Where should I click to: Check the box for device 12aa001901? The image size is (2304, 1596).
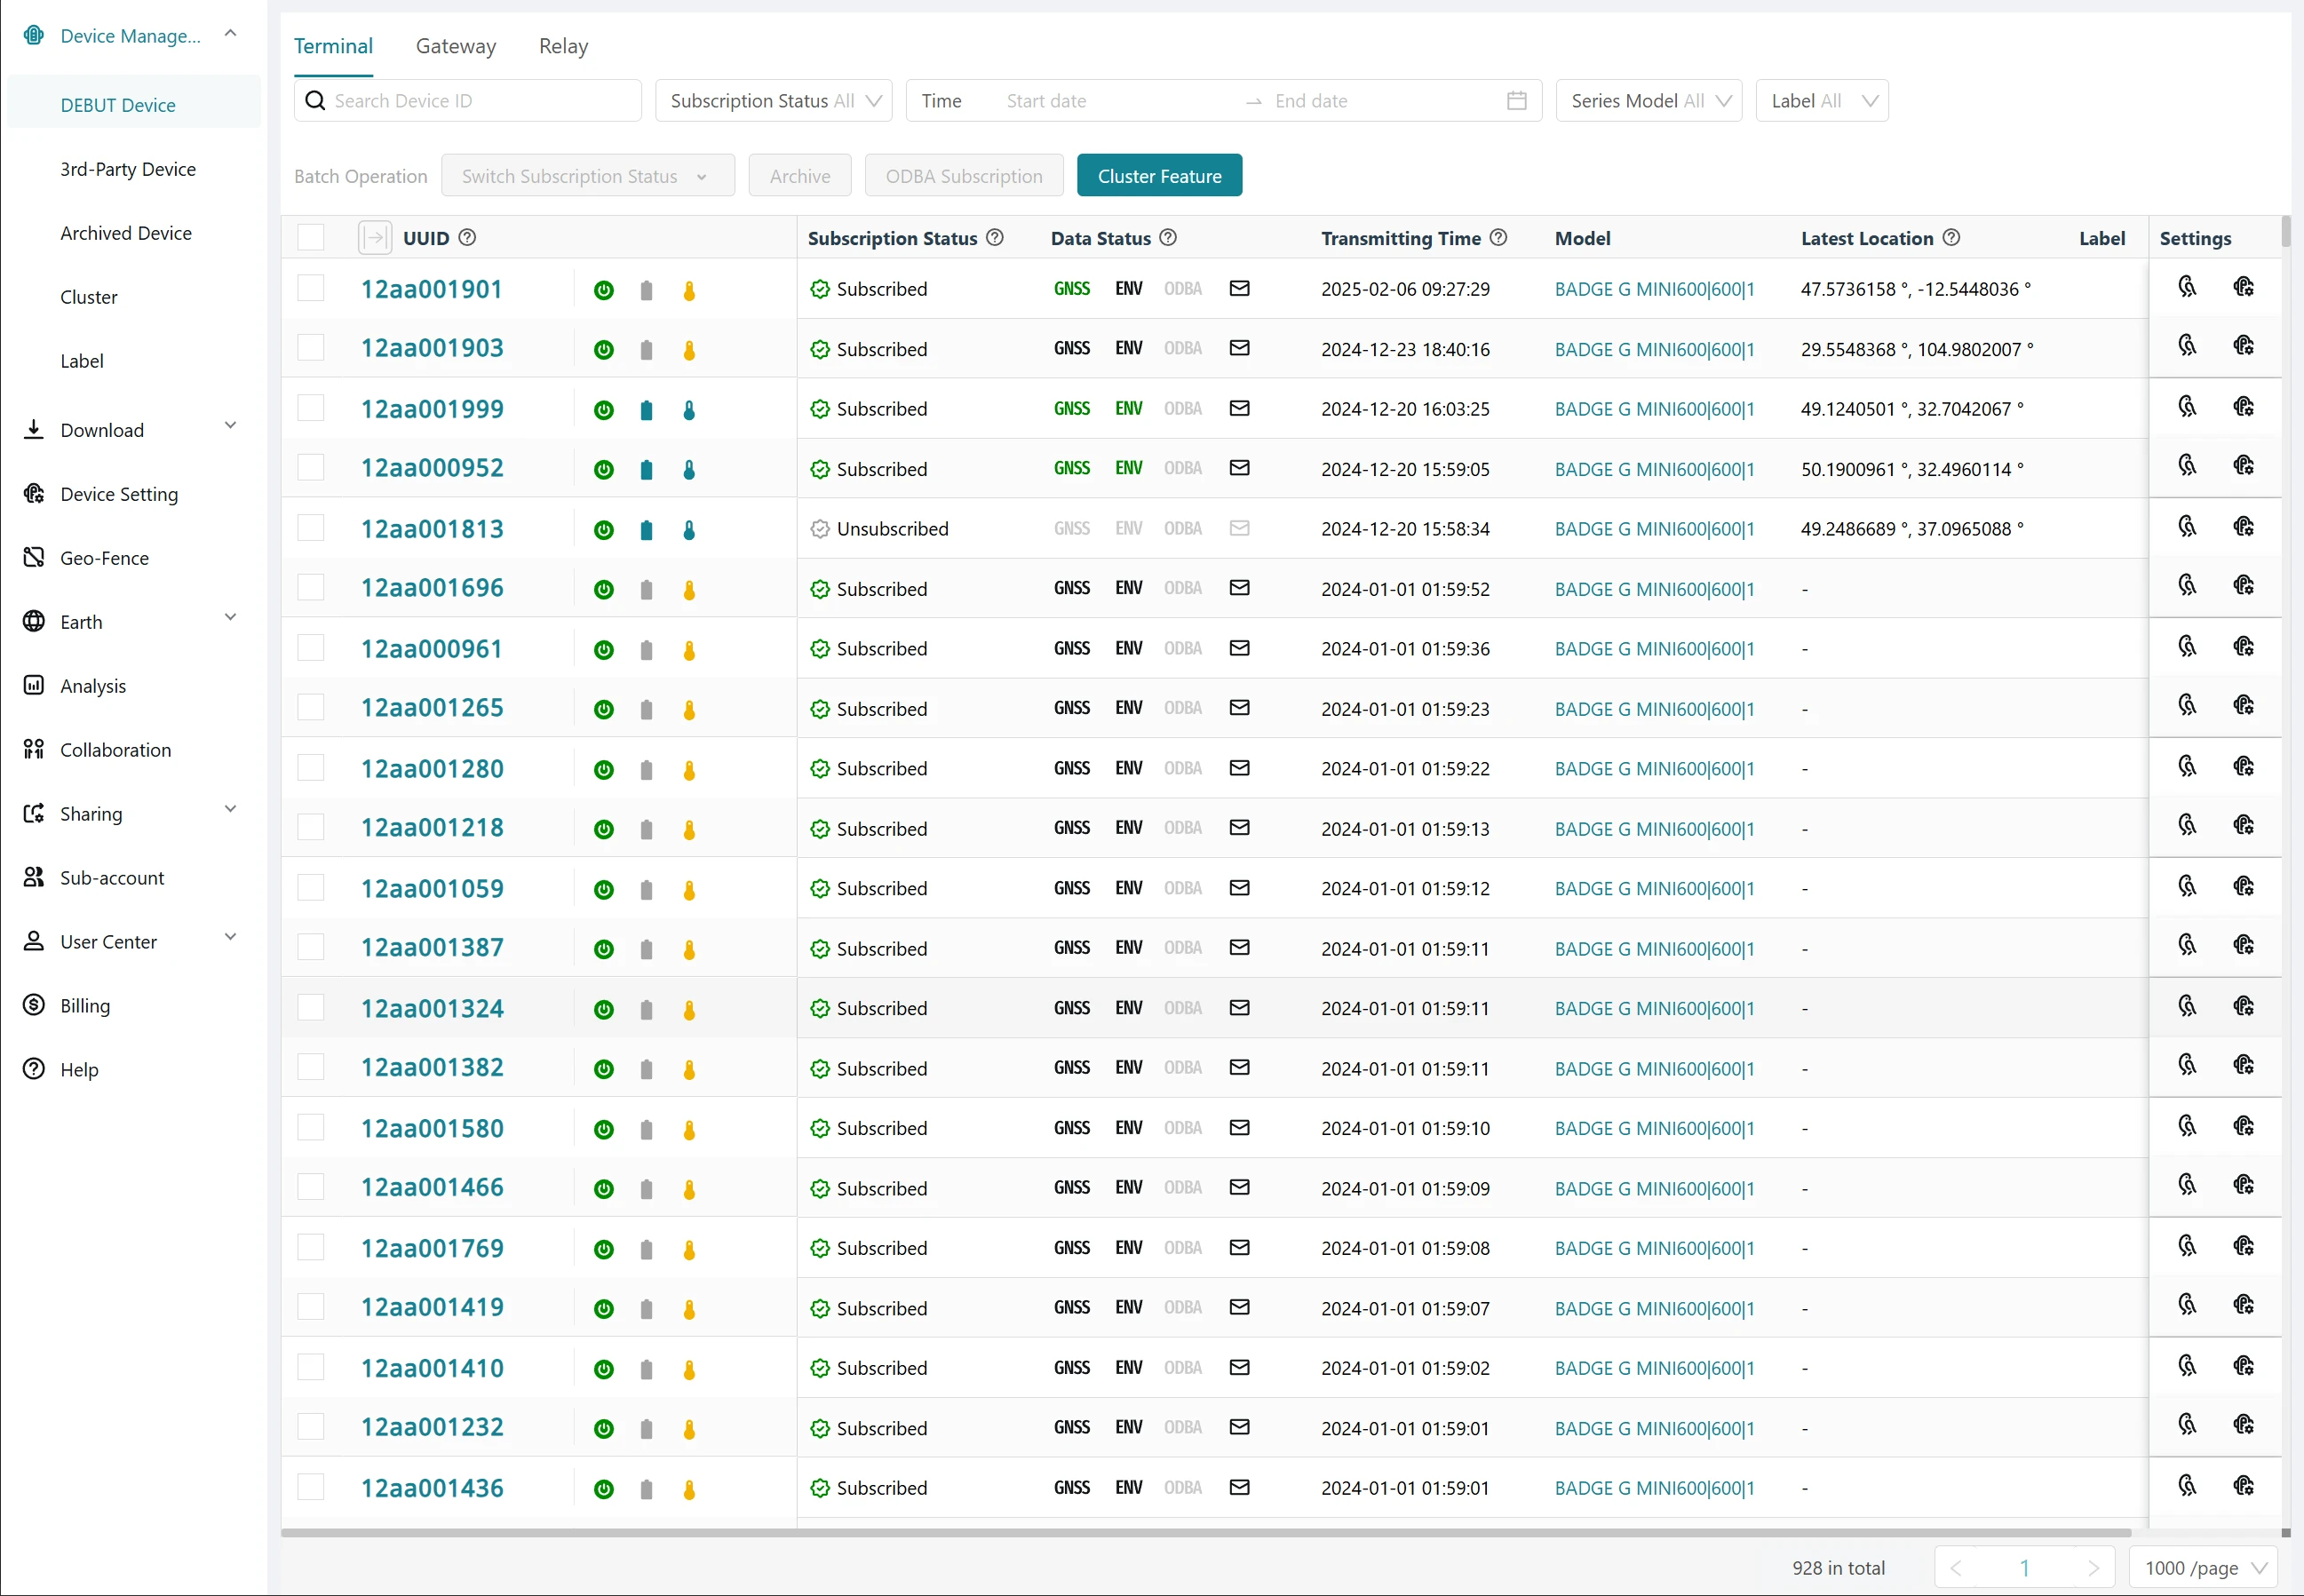pos(311,288)
